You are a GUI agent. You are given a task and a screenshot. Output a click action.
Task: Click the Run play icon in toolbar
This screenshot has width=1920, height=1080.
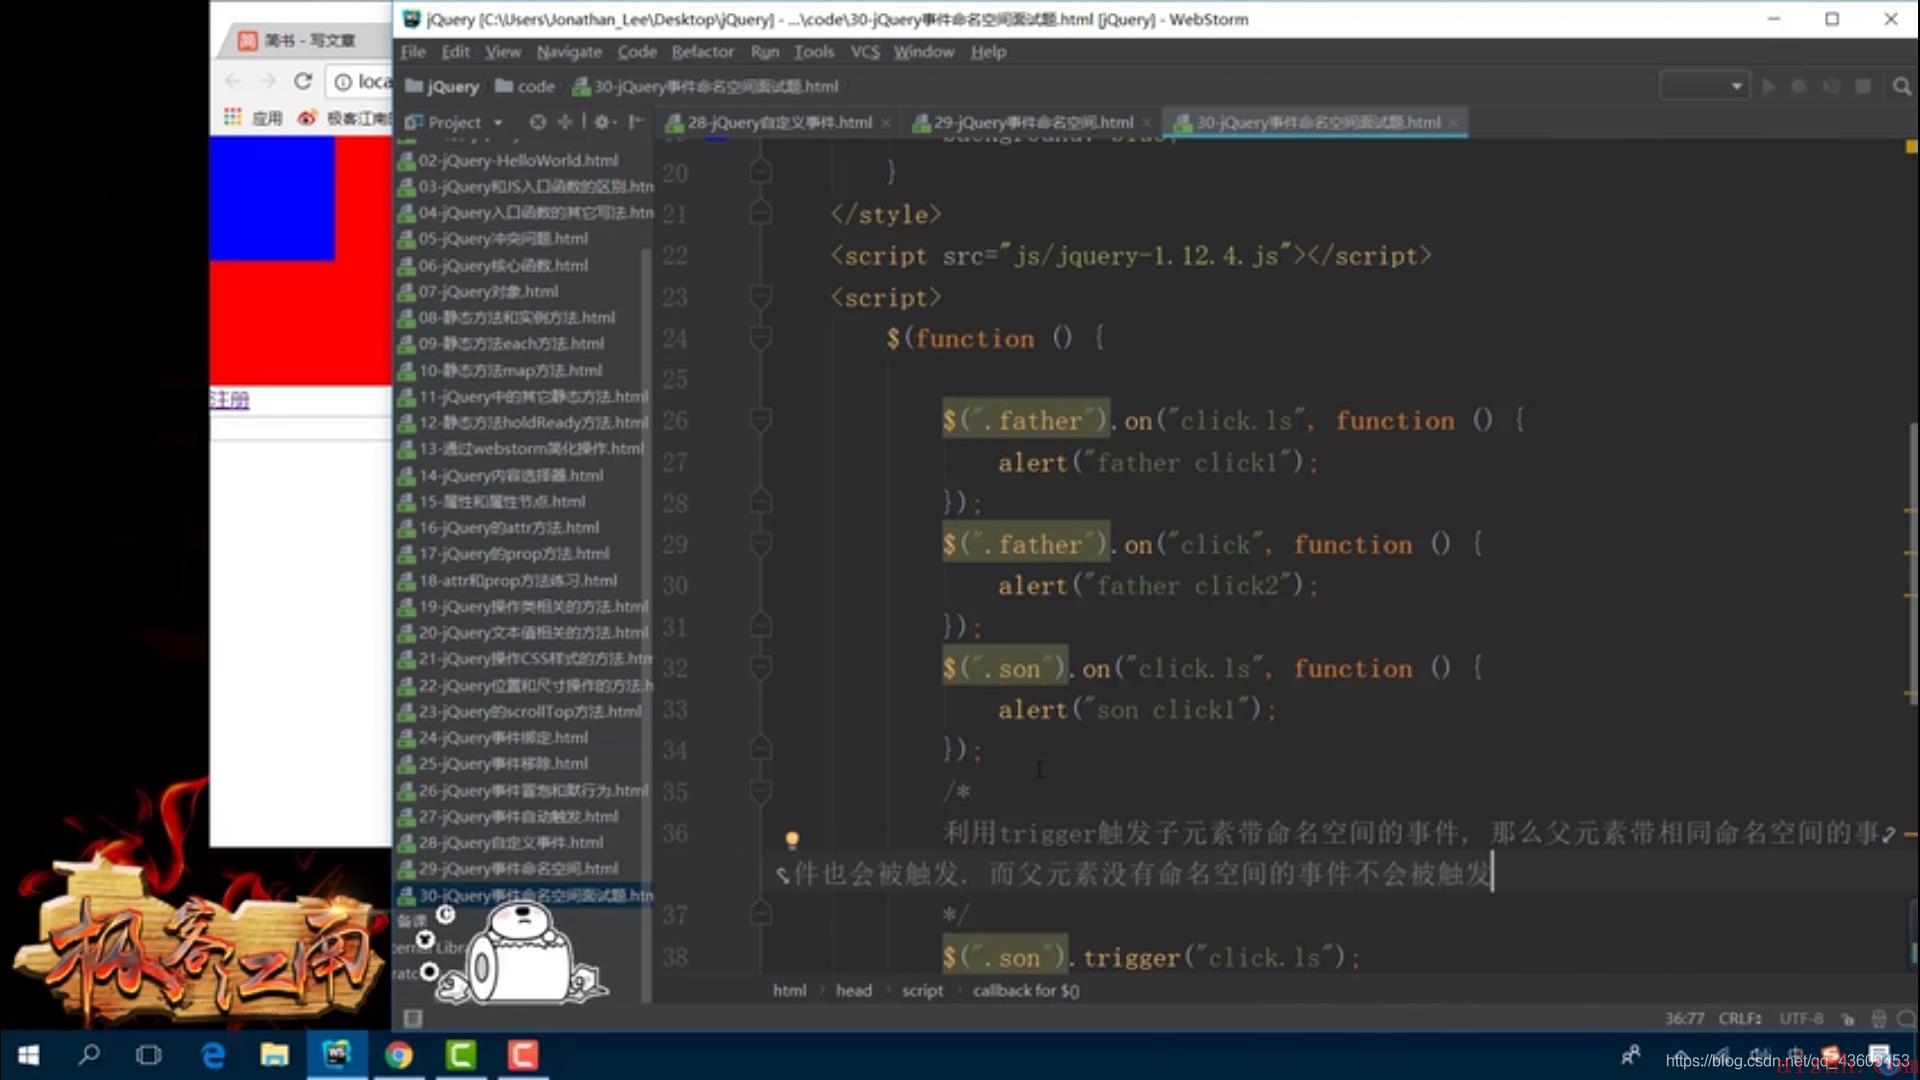tap(1768, 86)
